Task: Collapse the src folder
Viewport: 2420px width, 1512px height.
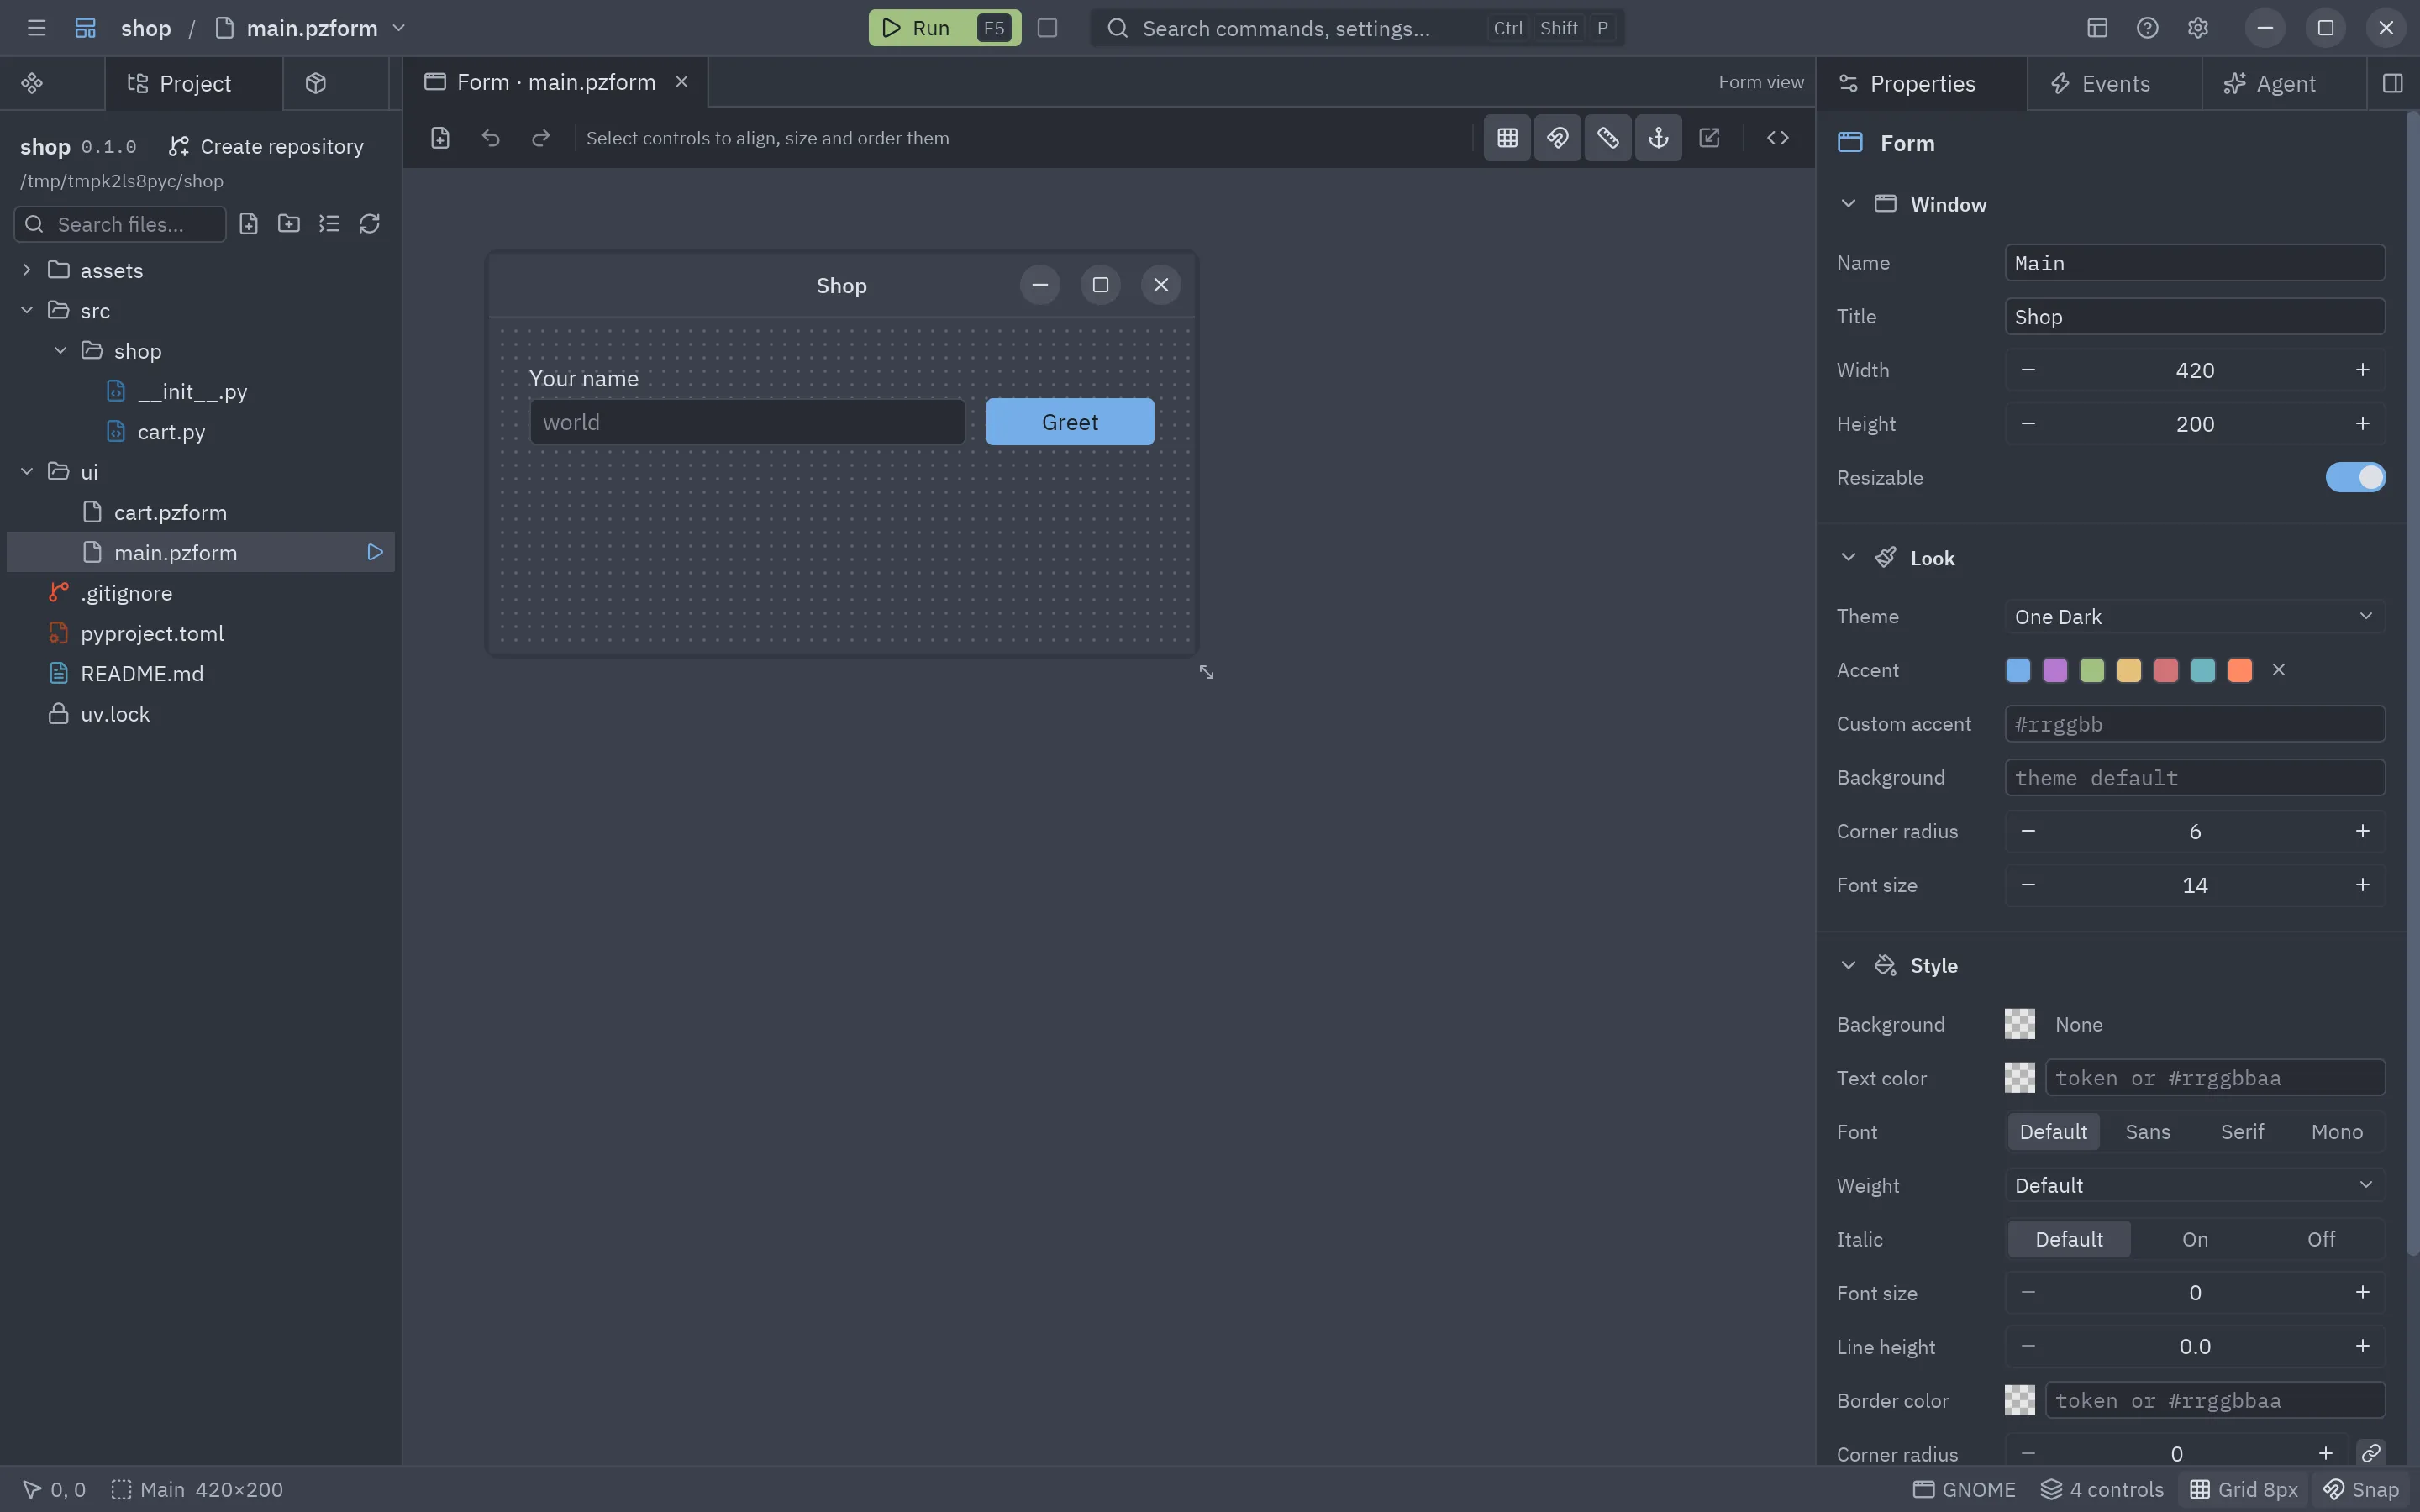Action: click(27, 310)
